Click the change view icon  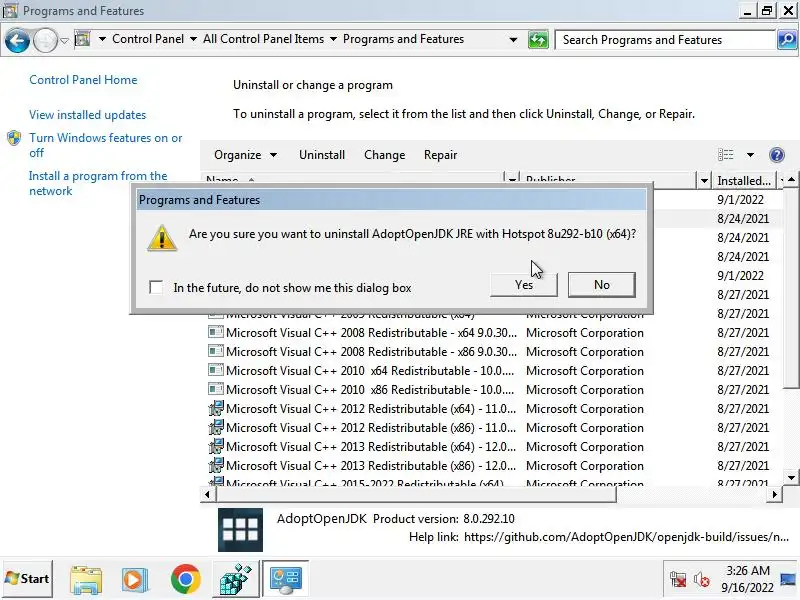pyautogui.click(x=726, y=155)
